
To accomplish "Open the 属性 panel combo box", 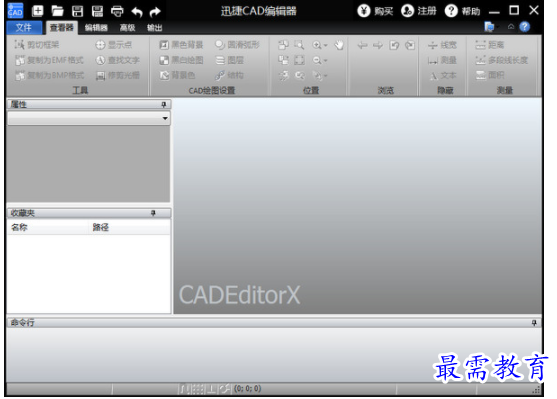I will click(x=88, y=118).
